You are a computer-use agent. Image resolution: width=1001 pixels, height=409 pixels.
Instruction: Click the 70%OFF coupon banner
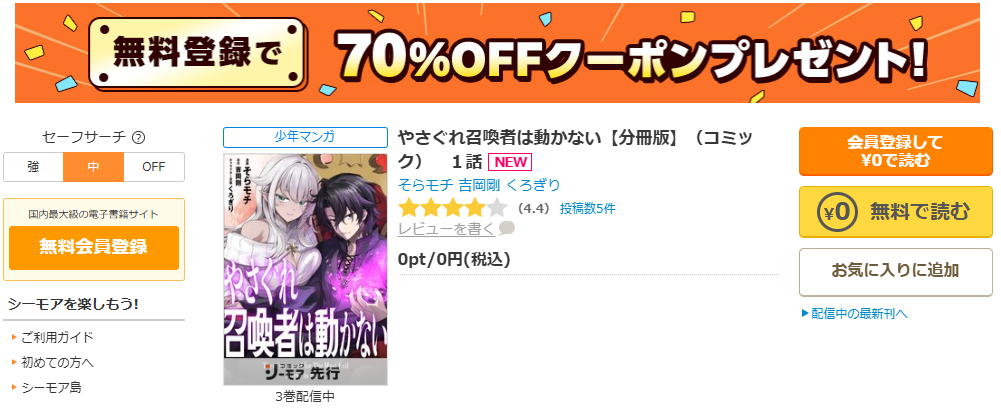pyautogui.click(x=497, y=53)
